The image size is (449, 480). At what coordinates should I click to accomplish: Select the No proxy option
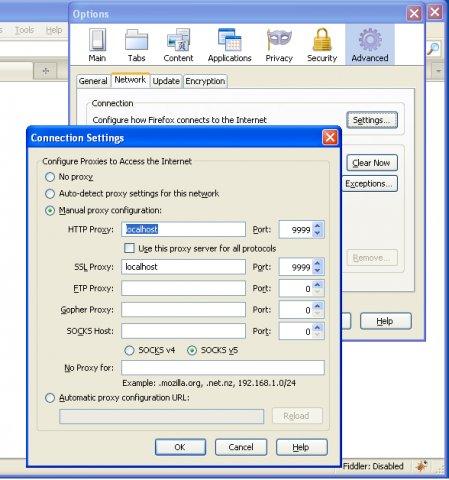tap(50, 177)
